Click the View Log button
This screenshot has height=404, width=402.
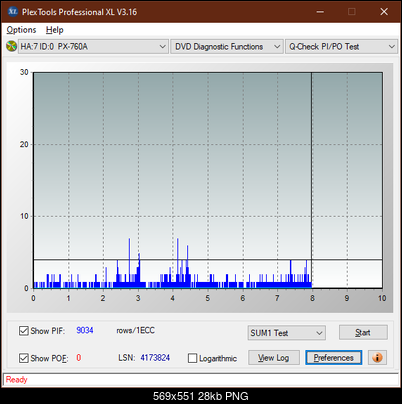click(x=274, y=358)
